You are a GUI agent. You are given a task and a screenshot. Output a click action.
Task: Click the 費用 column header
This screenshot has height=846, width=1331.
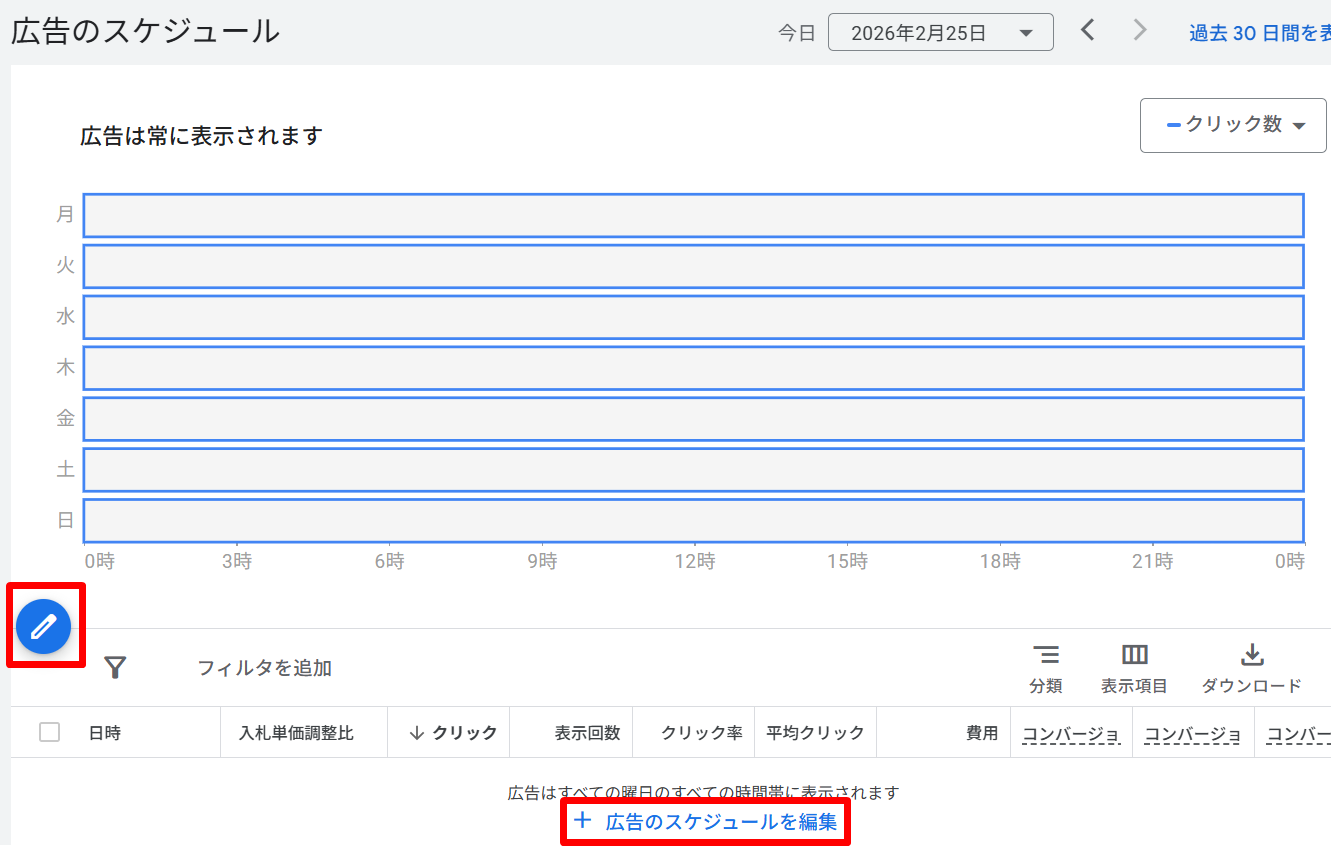point(981,733)
